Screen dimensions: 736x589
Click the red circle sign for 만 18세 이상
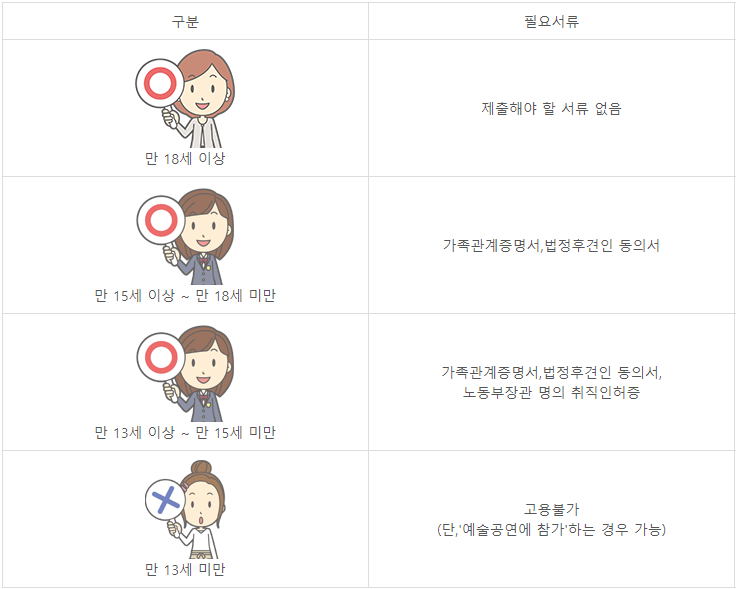click(x=160, y=84)
